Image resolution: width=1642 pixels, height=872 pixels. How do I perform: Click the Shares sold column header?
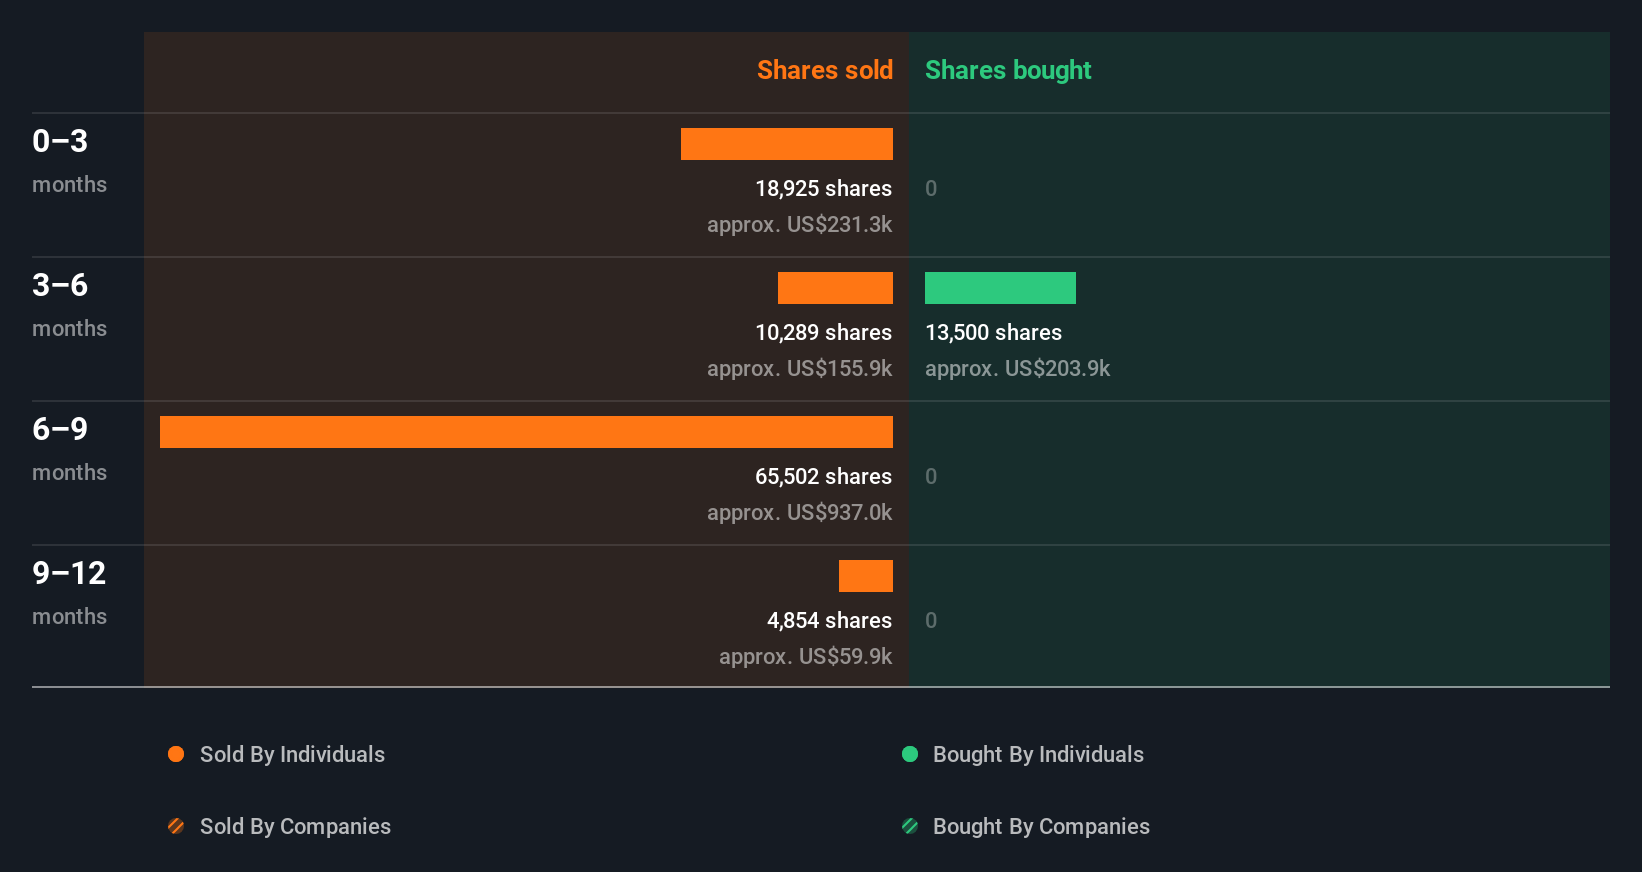[x=824, y=70]
